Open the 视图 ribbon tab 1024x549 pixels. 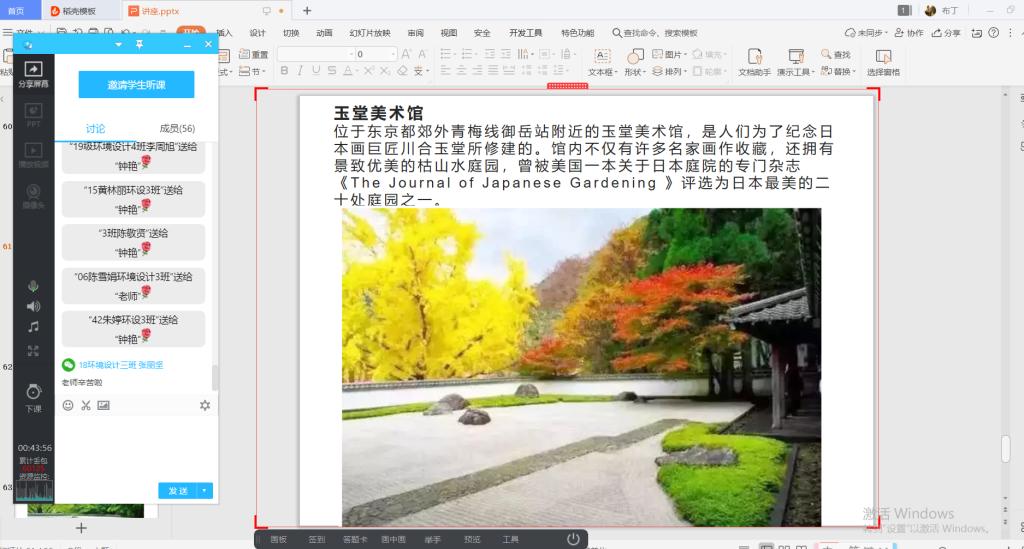tap(448, 33)
